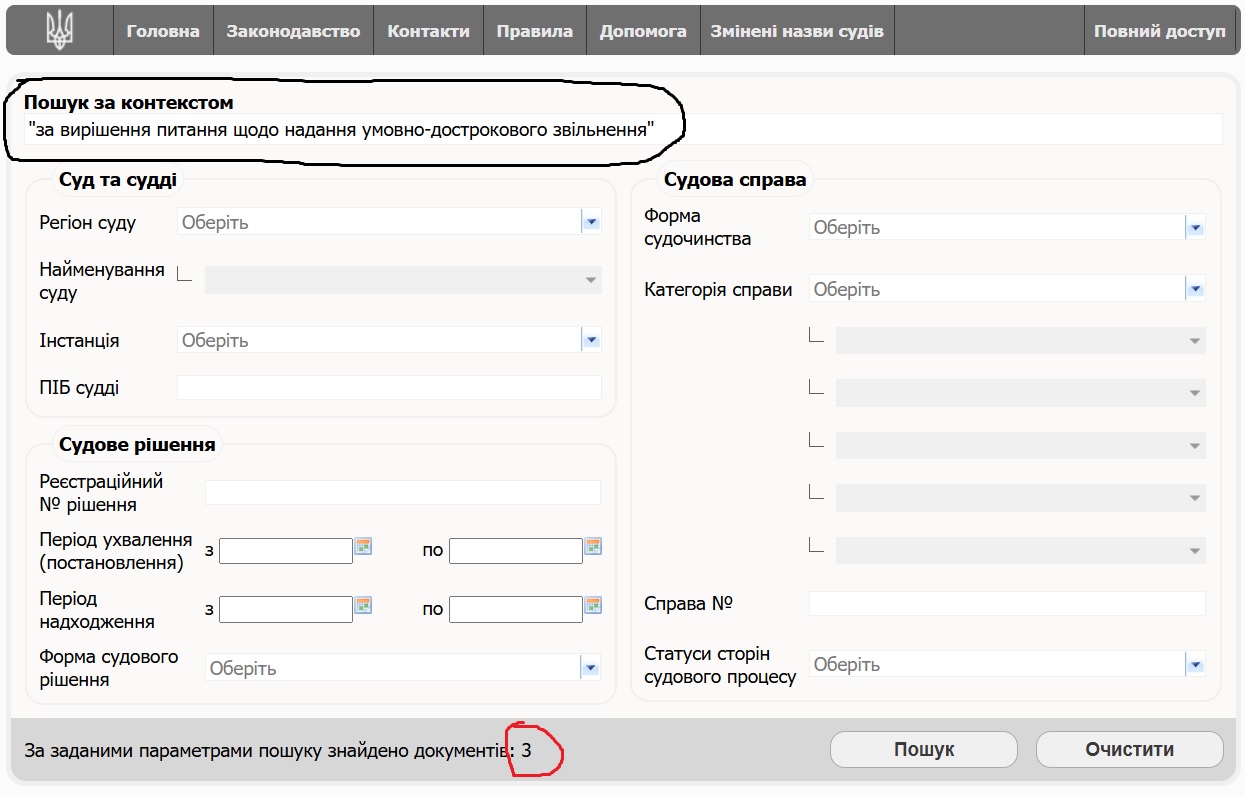Focus the ПІБ судді input field
This screenshot has width=1245, height=796.
point(389,387)
